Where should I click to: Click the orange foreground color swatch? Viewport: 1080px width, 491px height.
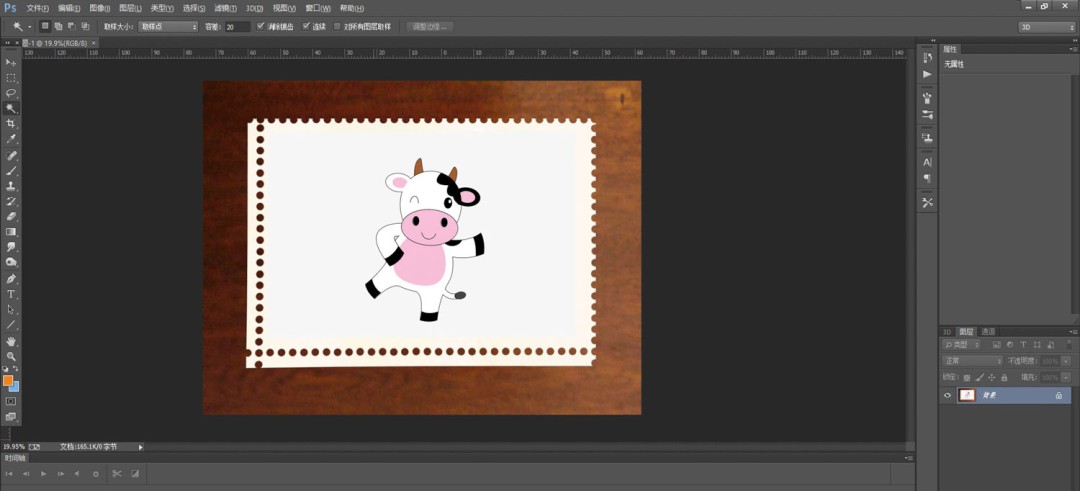8,379
